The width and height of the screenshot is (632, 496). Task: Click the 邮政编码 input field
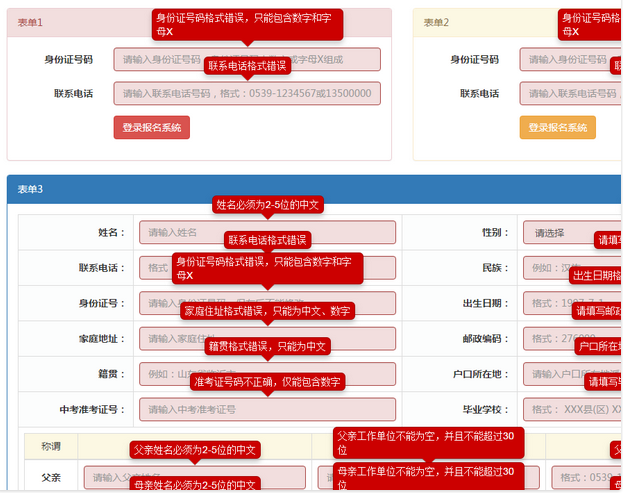[x=545, y=338]
